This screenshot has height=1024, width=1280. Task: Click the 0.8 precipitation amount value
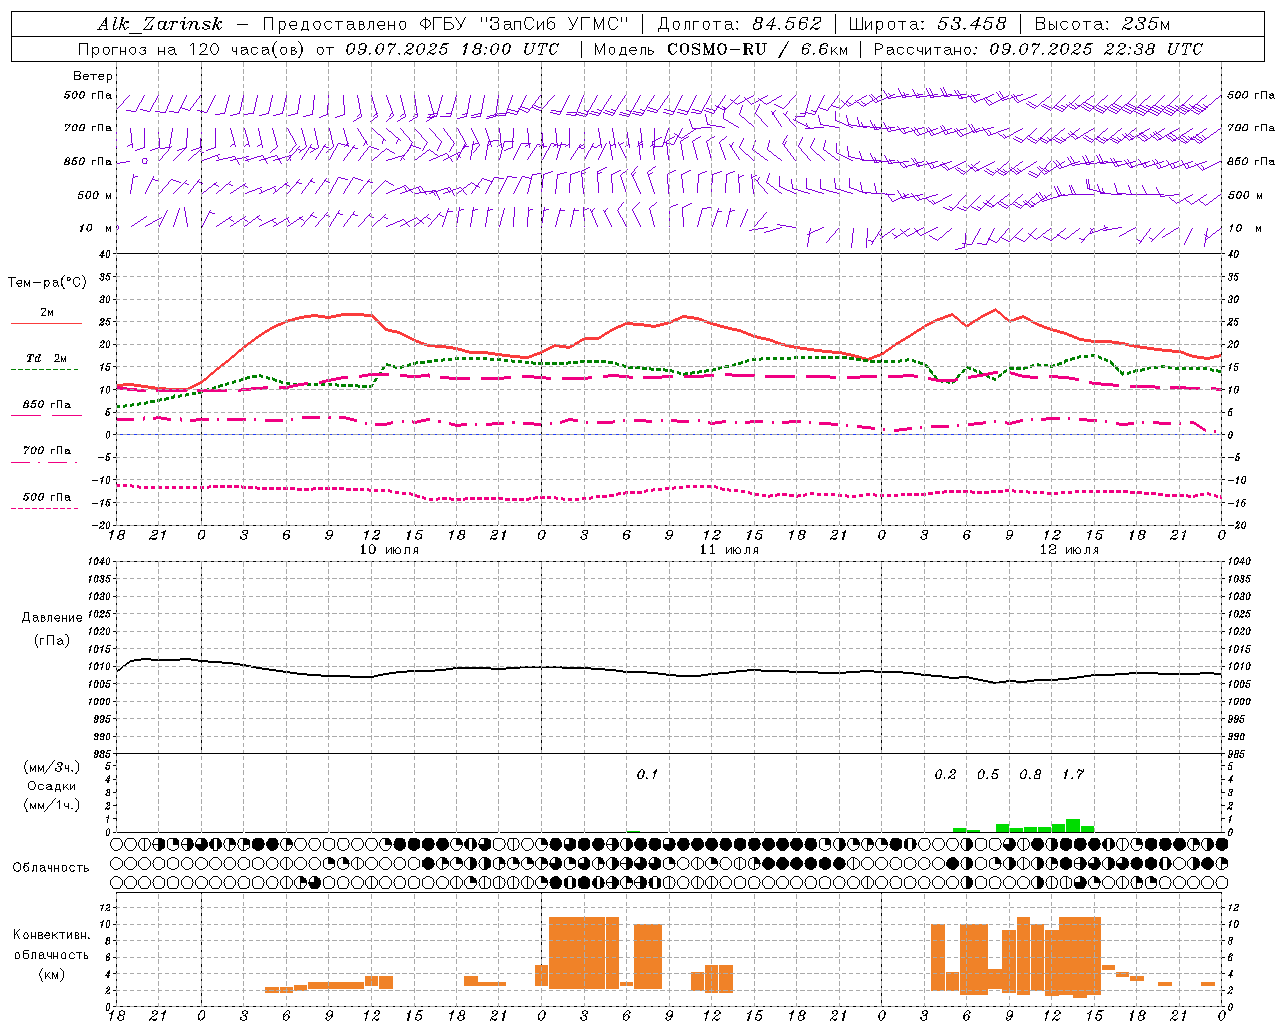pyautogui.click(x=1030, y=775)
